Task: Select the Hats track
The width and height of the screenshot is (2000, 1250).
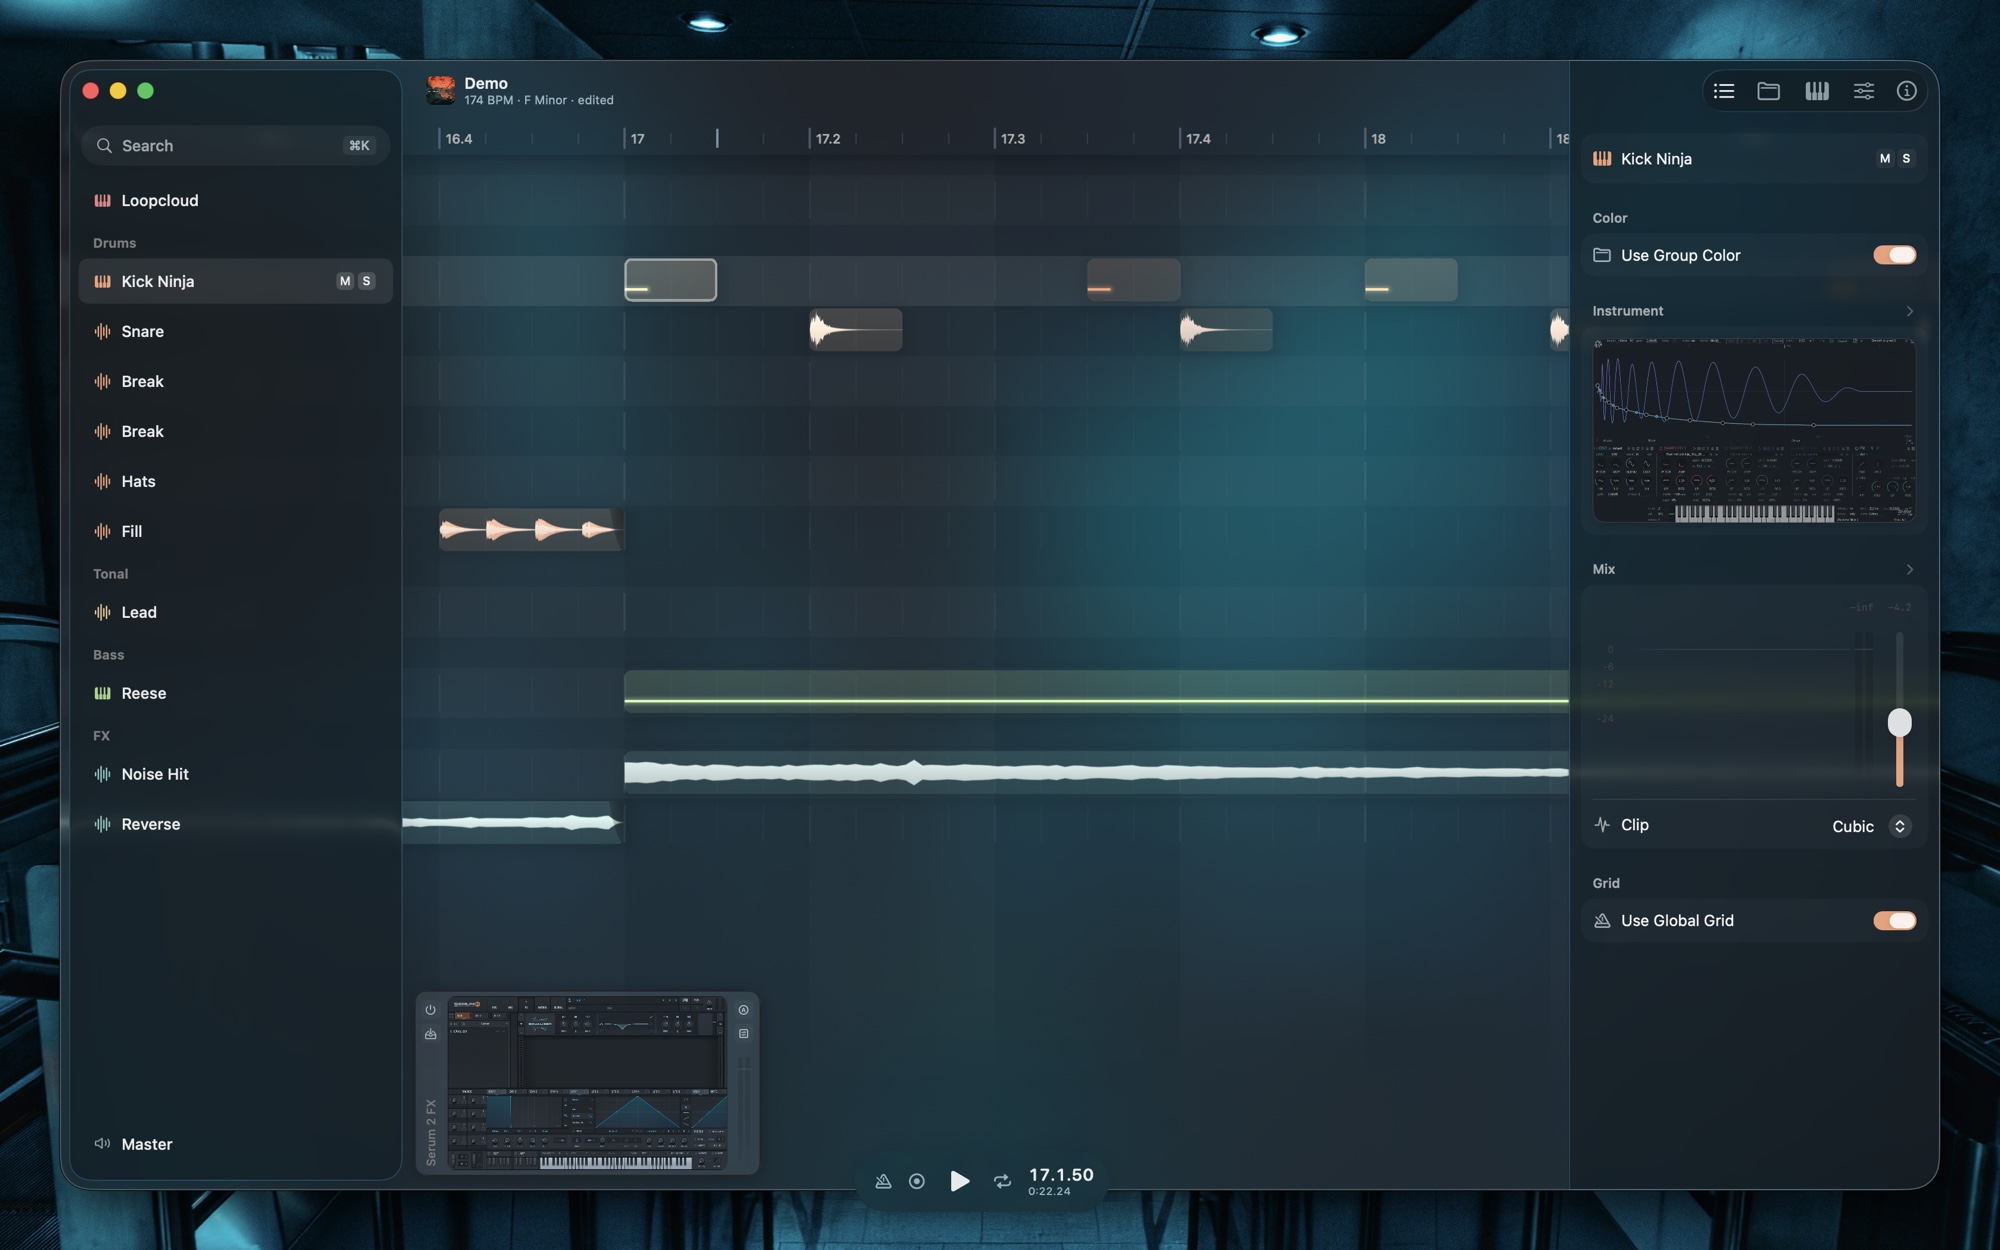Action: (236, 481)
